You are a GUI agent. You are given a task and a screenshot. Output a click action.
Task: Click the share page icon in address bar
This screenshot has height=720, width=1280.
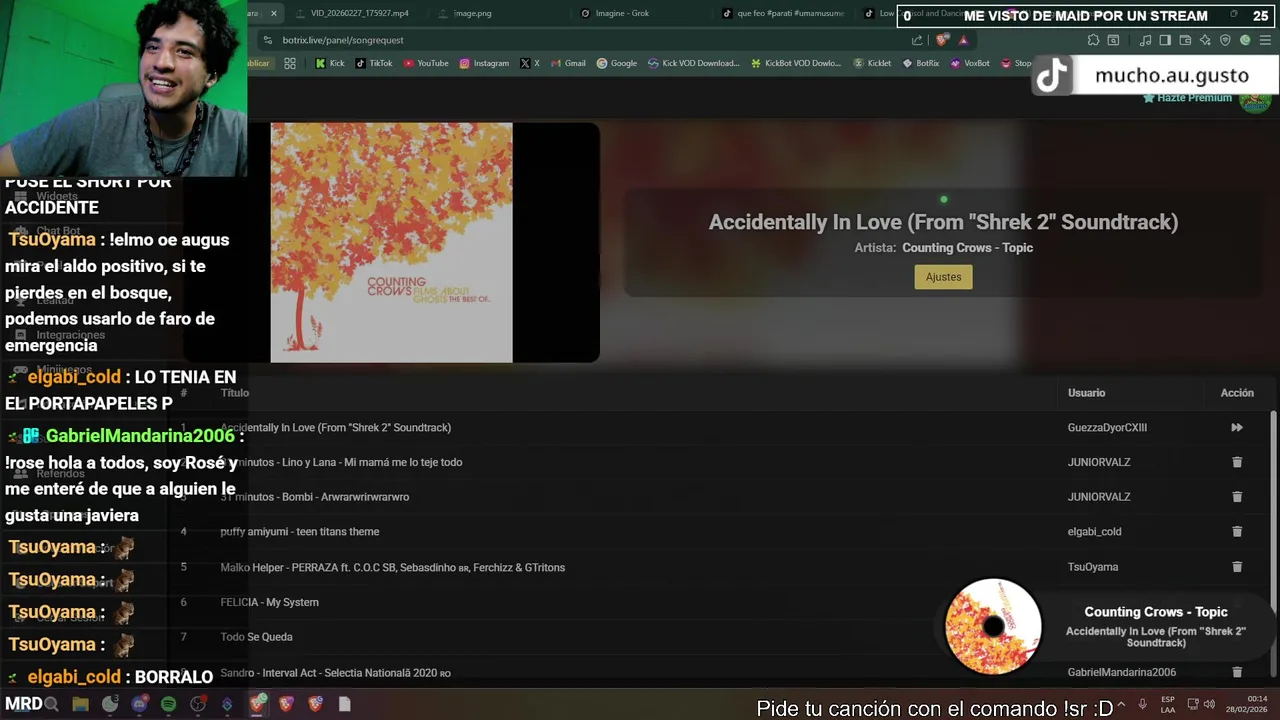point(917,40)
